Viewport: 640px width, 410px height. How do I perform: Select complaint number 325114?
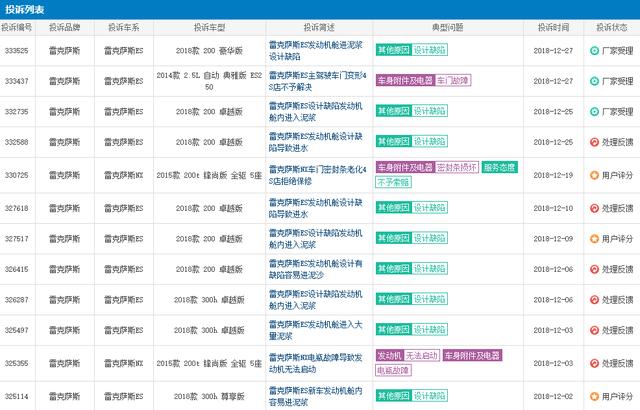pyautogui.click(x=17, y=396)
